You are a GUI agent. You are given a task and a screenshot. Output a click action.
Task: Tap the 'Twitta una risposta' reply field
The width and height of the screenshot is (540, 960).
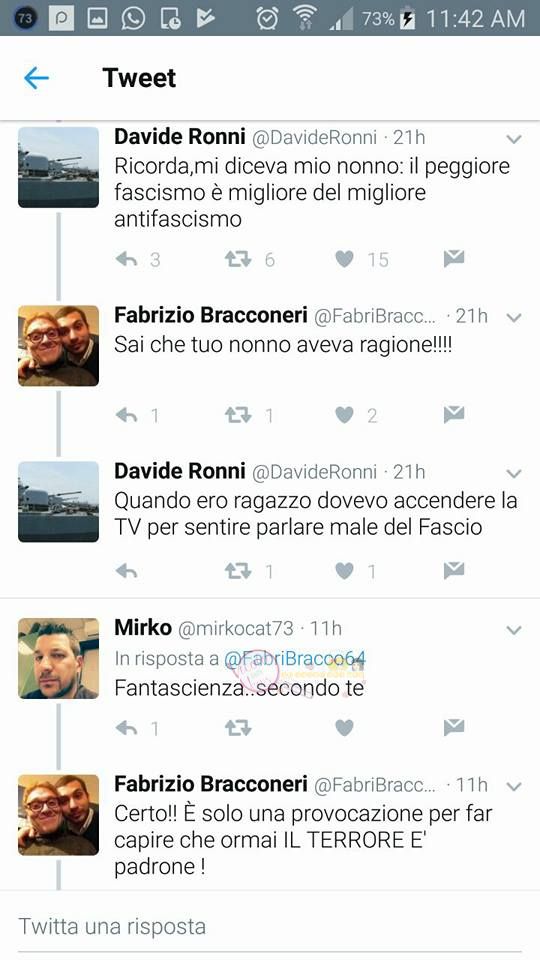point(270,926)
